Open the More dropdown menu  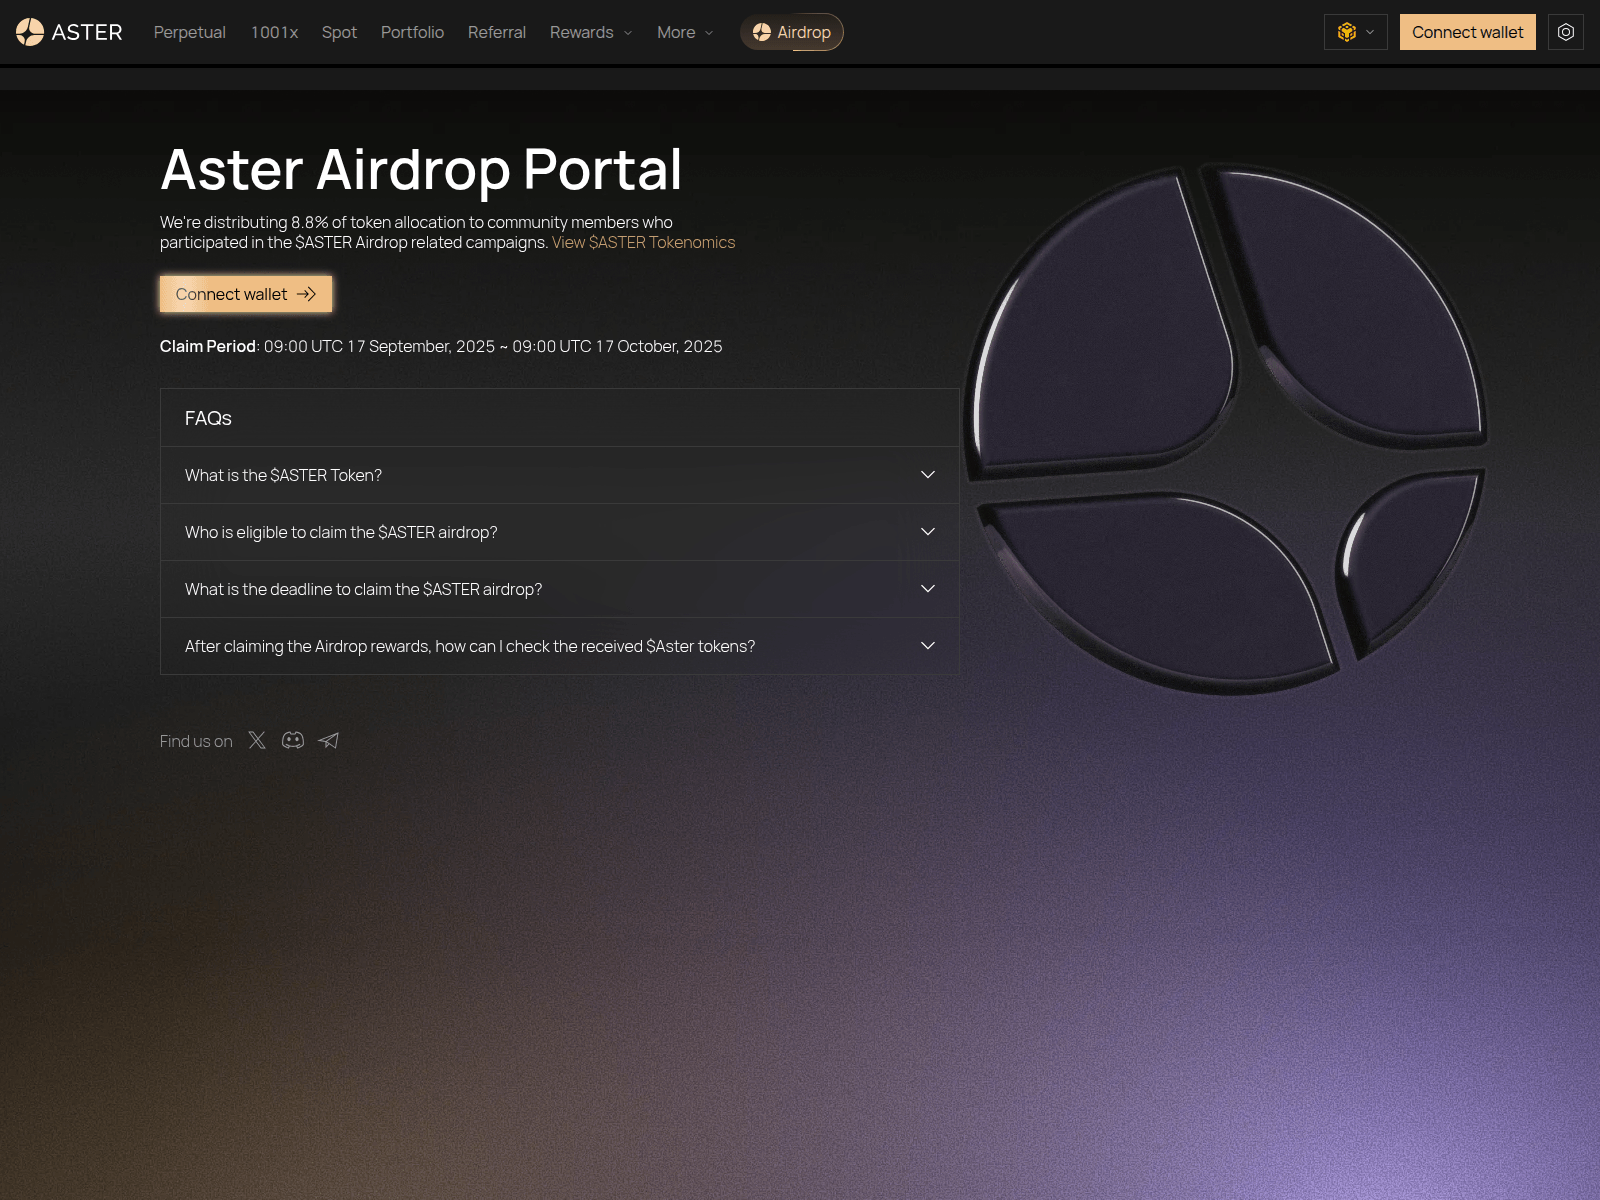(683, 32)
